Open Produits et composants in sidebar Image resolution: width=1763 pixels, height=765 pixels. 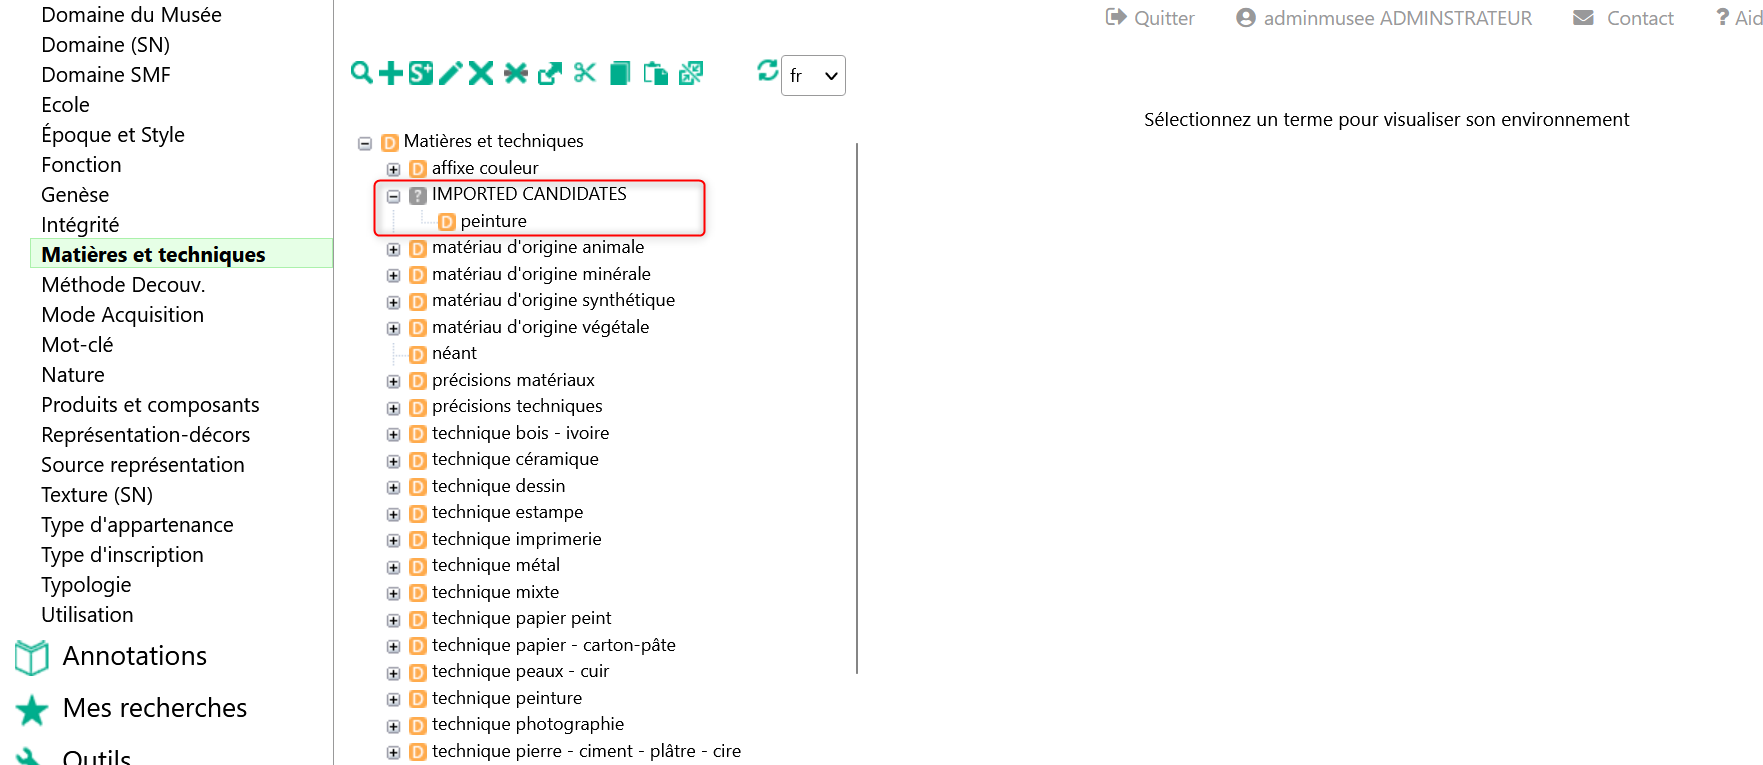(150, 405)
